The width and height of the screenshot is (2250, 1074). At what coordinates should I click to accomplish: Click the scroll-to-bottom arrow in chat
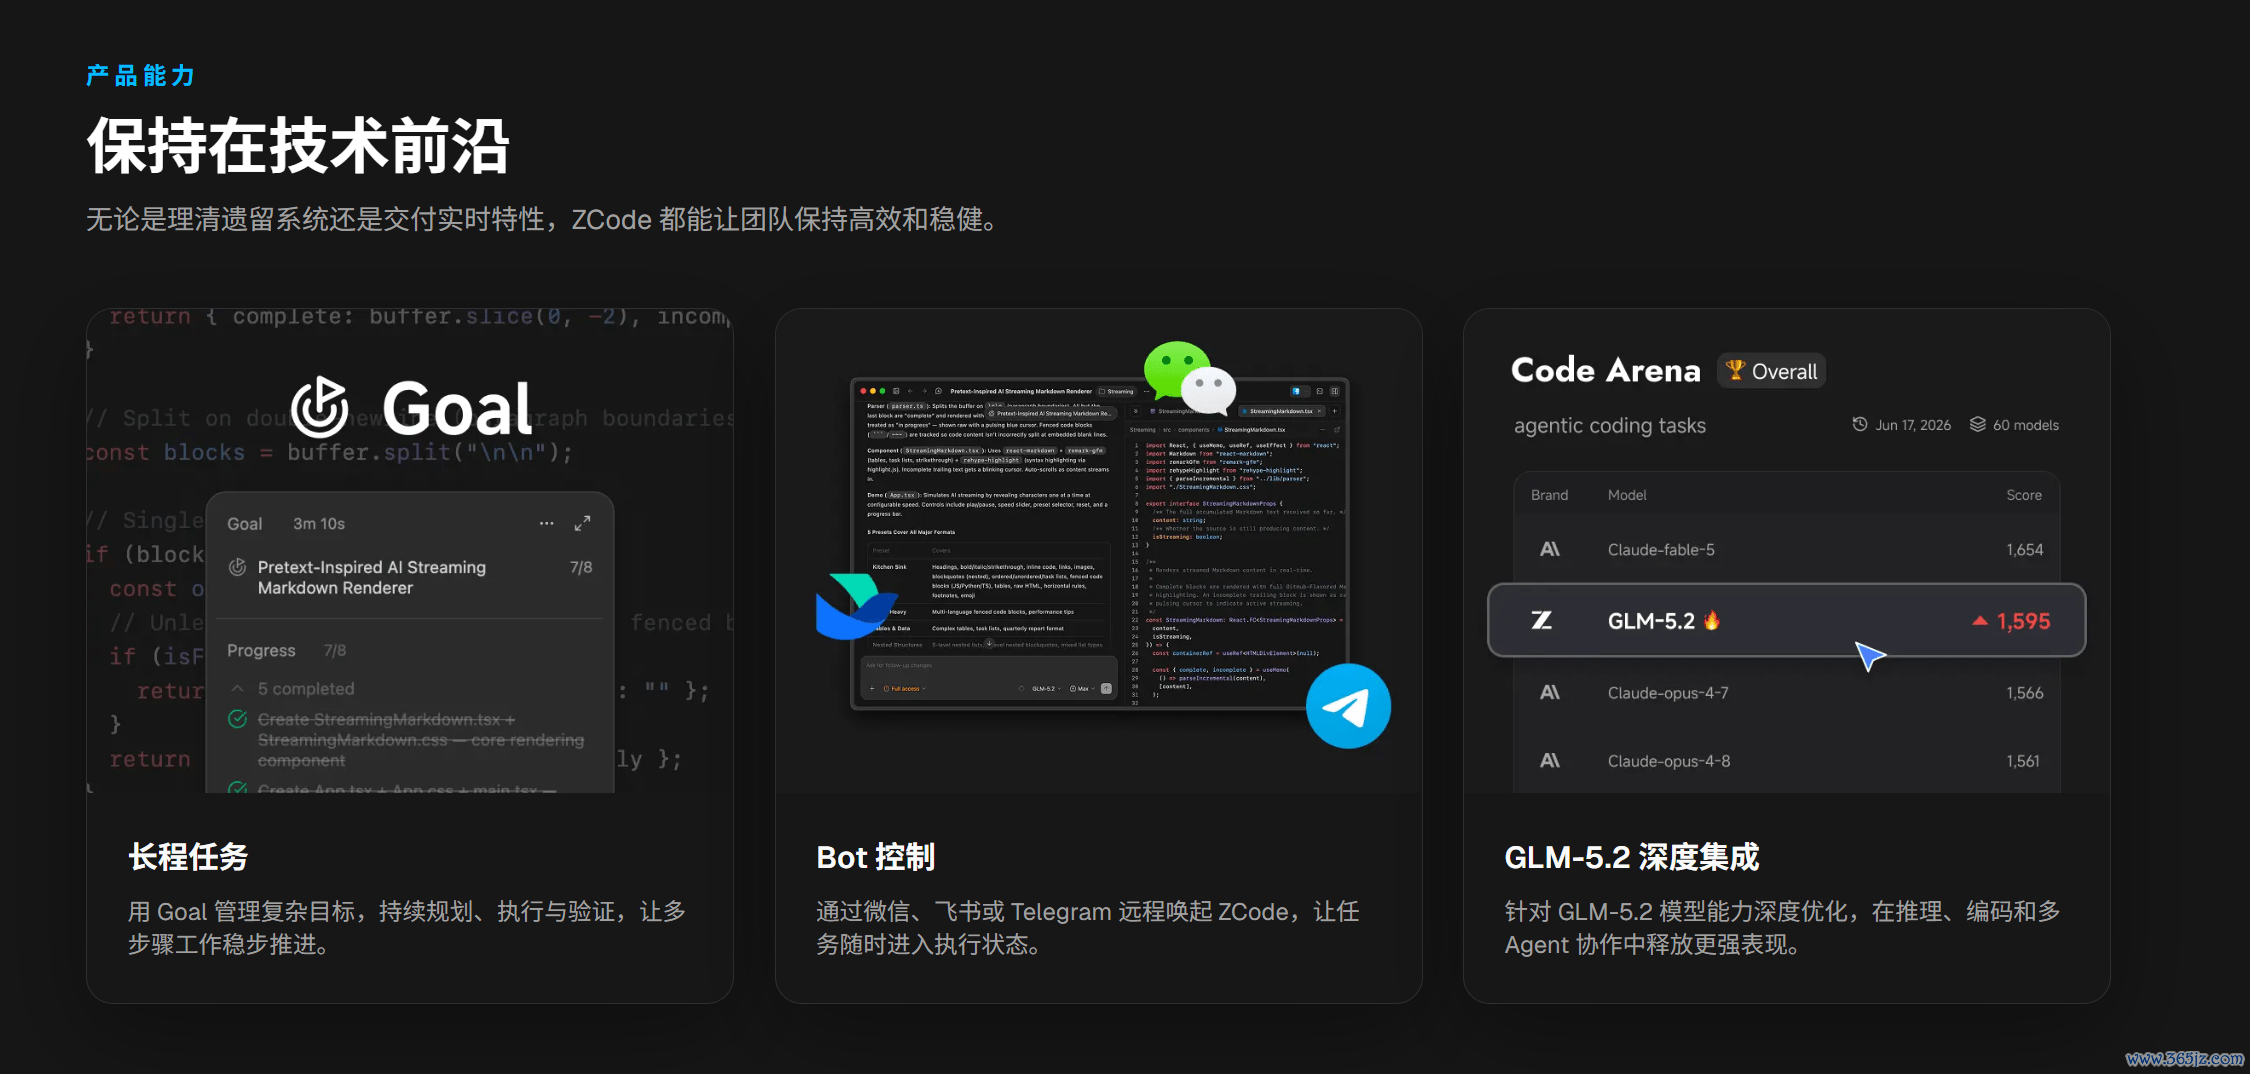tap(989, 645)
